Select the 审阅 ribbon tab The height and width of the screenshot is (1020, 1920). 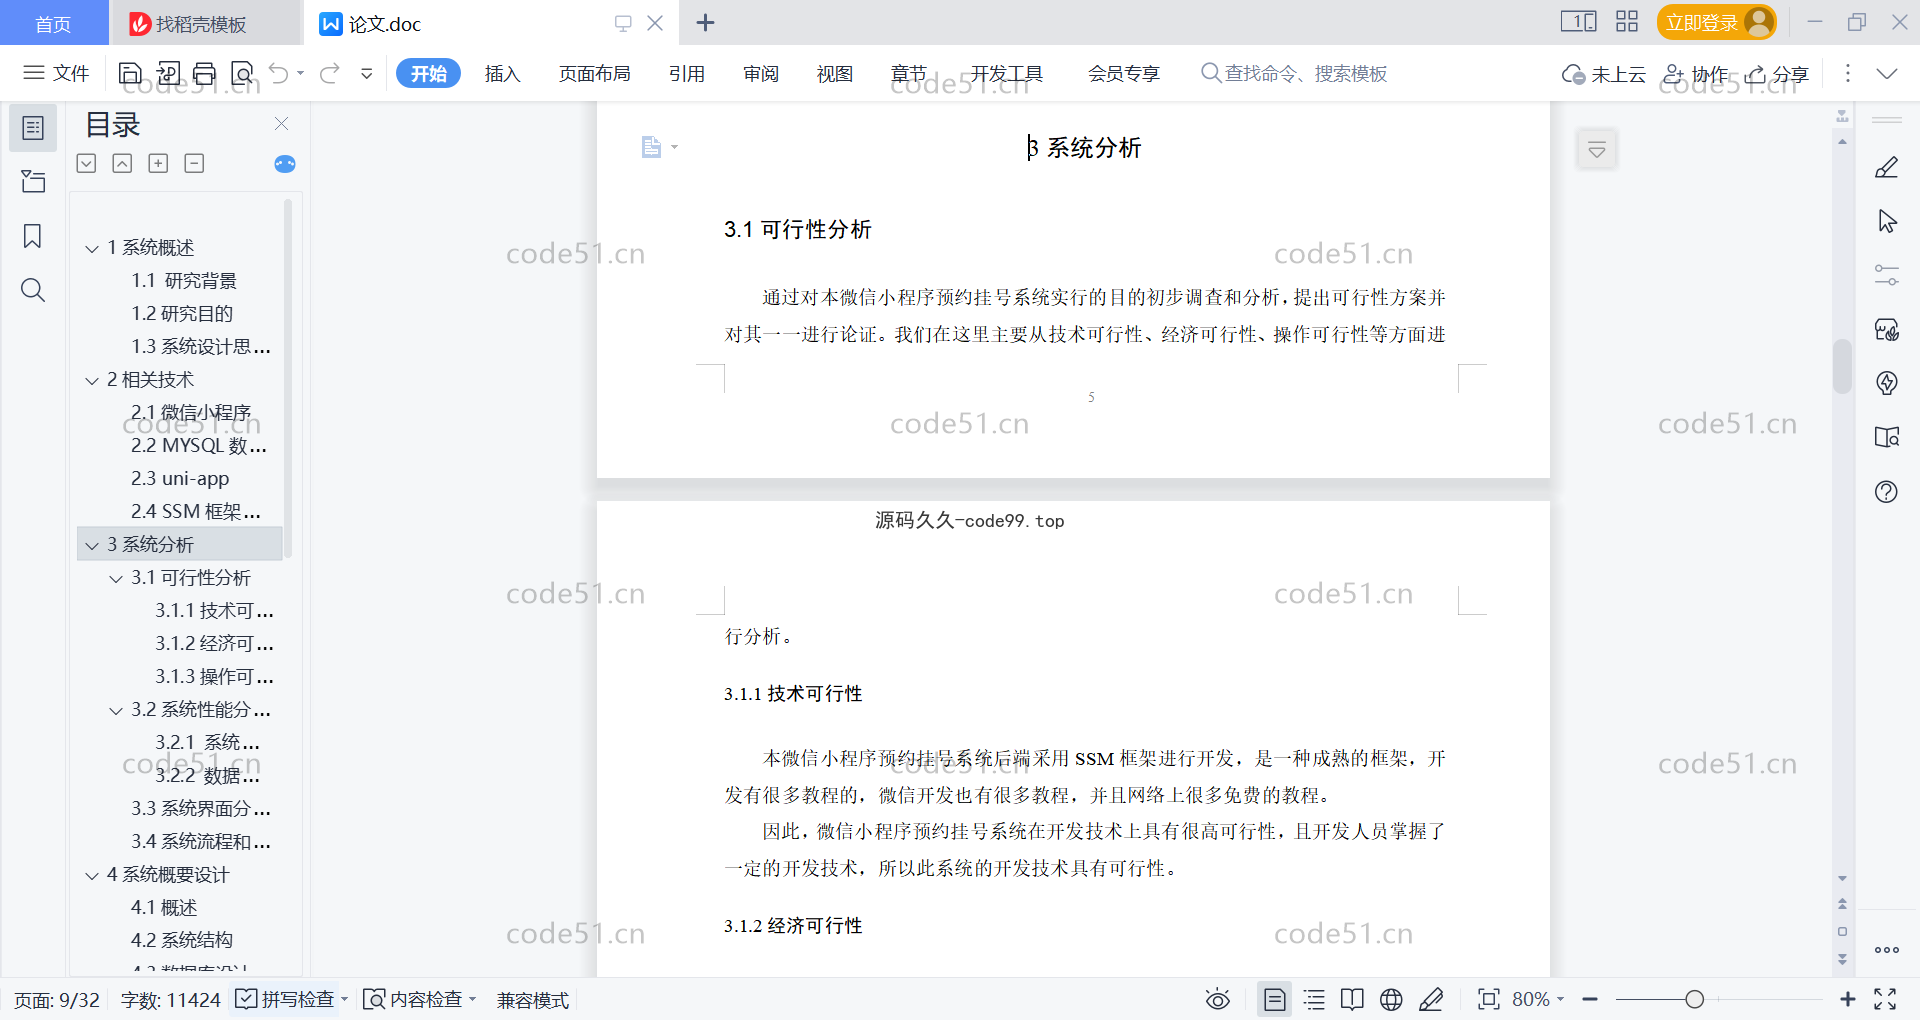click(761, 73)
